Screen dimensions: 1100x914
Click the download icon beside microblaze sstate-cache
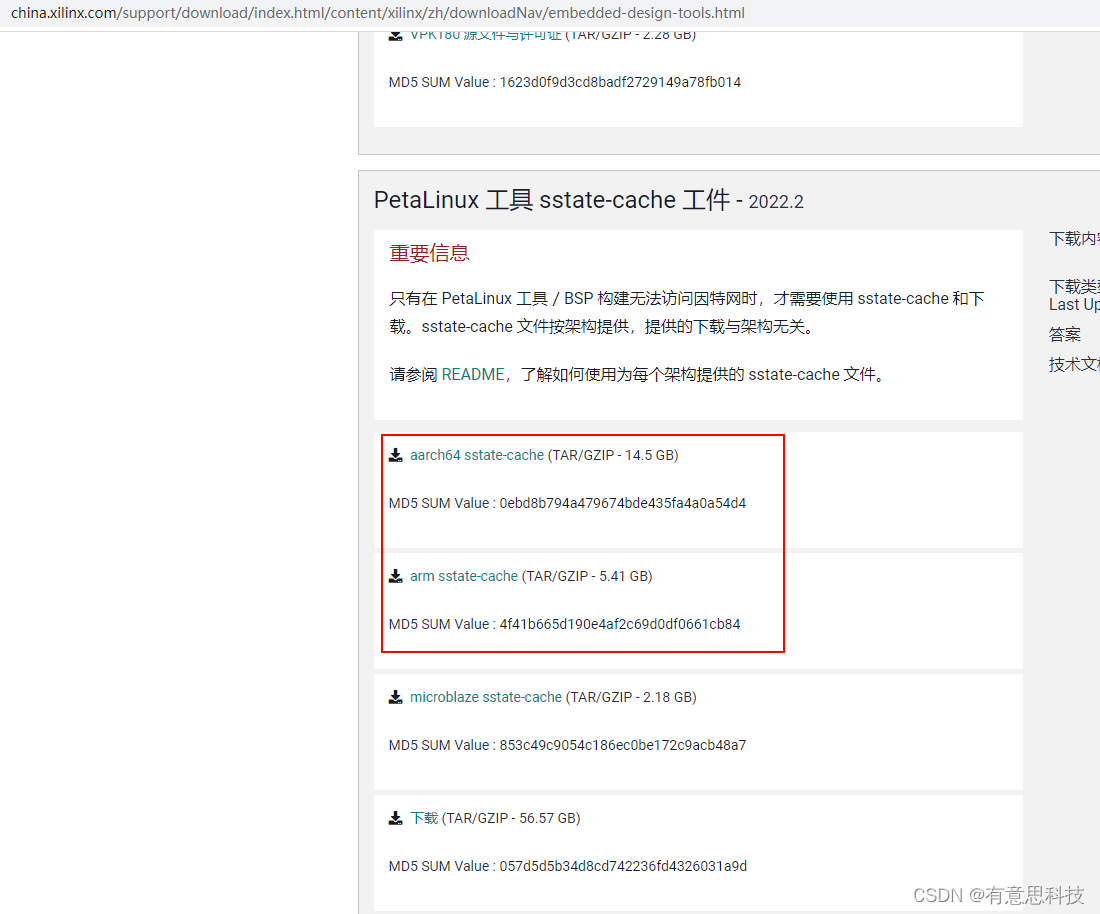point(395,697)
